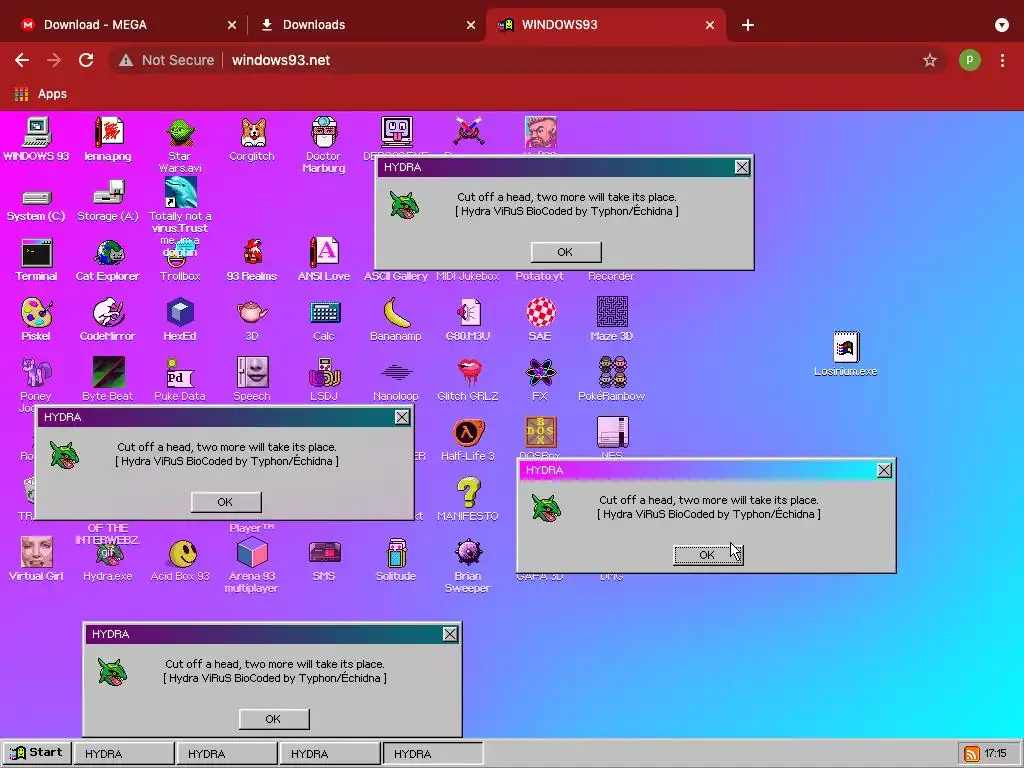Open the Chrome three-dot menu
1024x768 pixels.
point(1002,60)
